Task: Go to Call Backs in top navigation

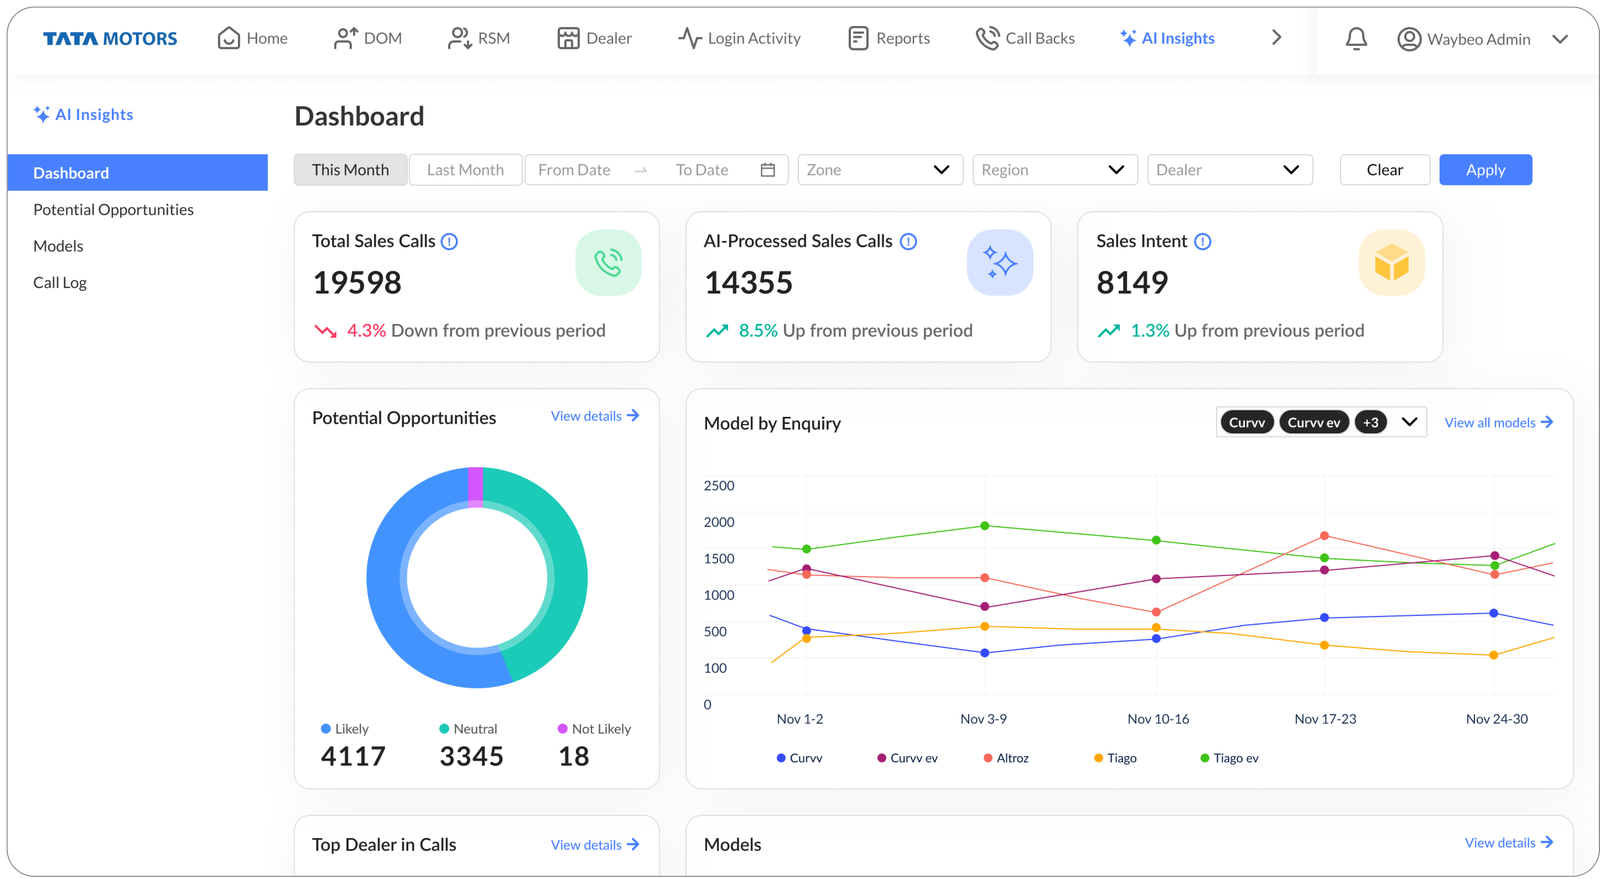Action: click(x=1026, y=39)
